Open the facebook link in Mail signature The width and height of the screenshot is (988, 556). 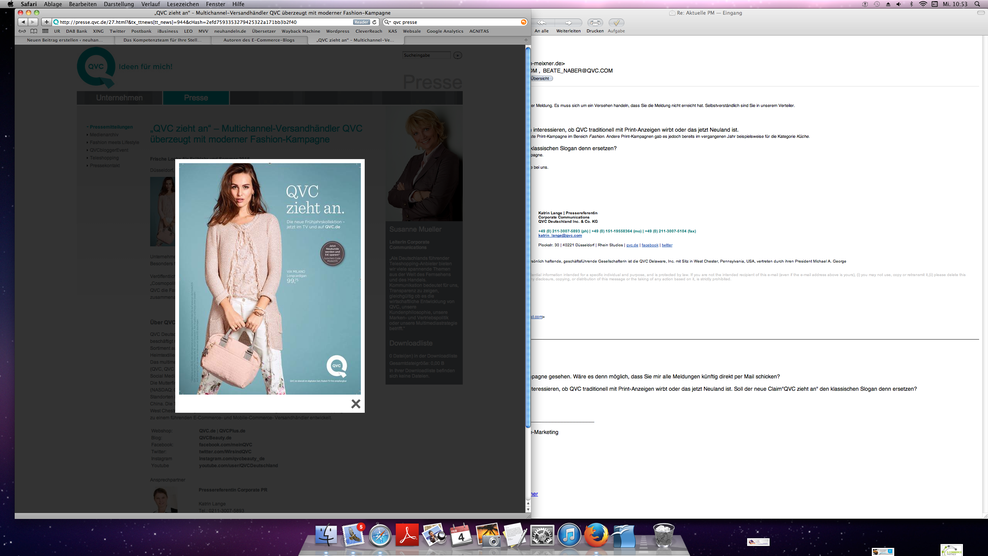(x=650, y=245)
